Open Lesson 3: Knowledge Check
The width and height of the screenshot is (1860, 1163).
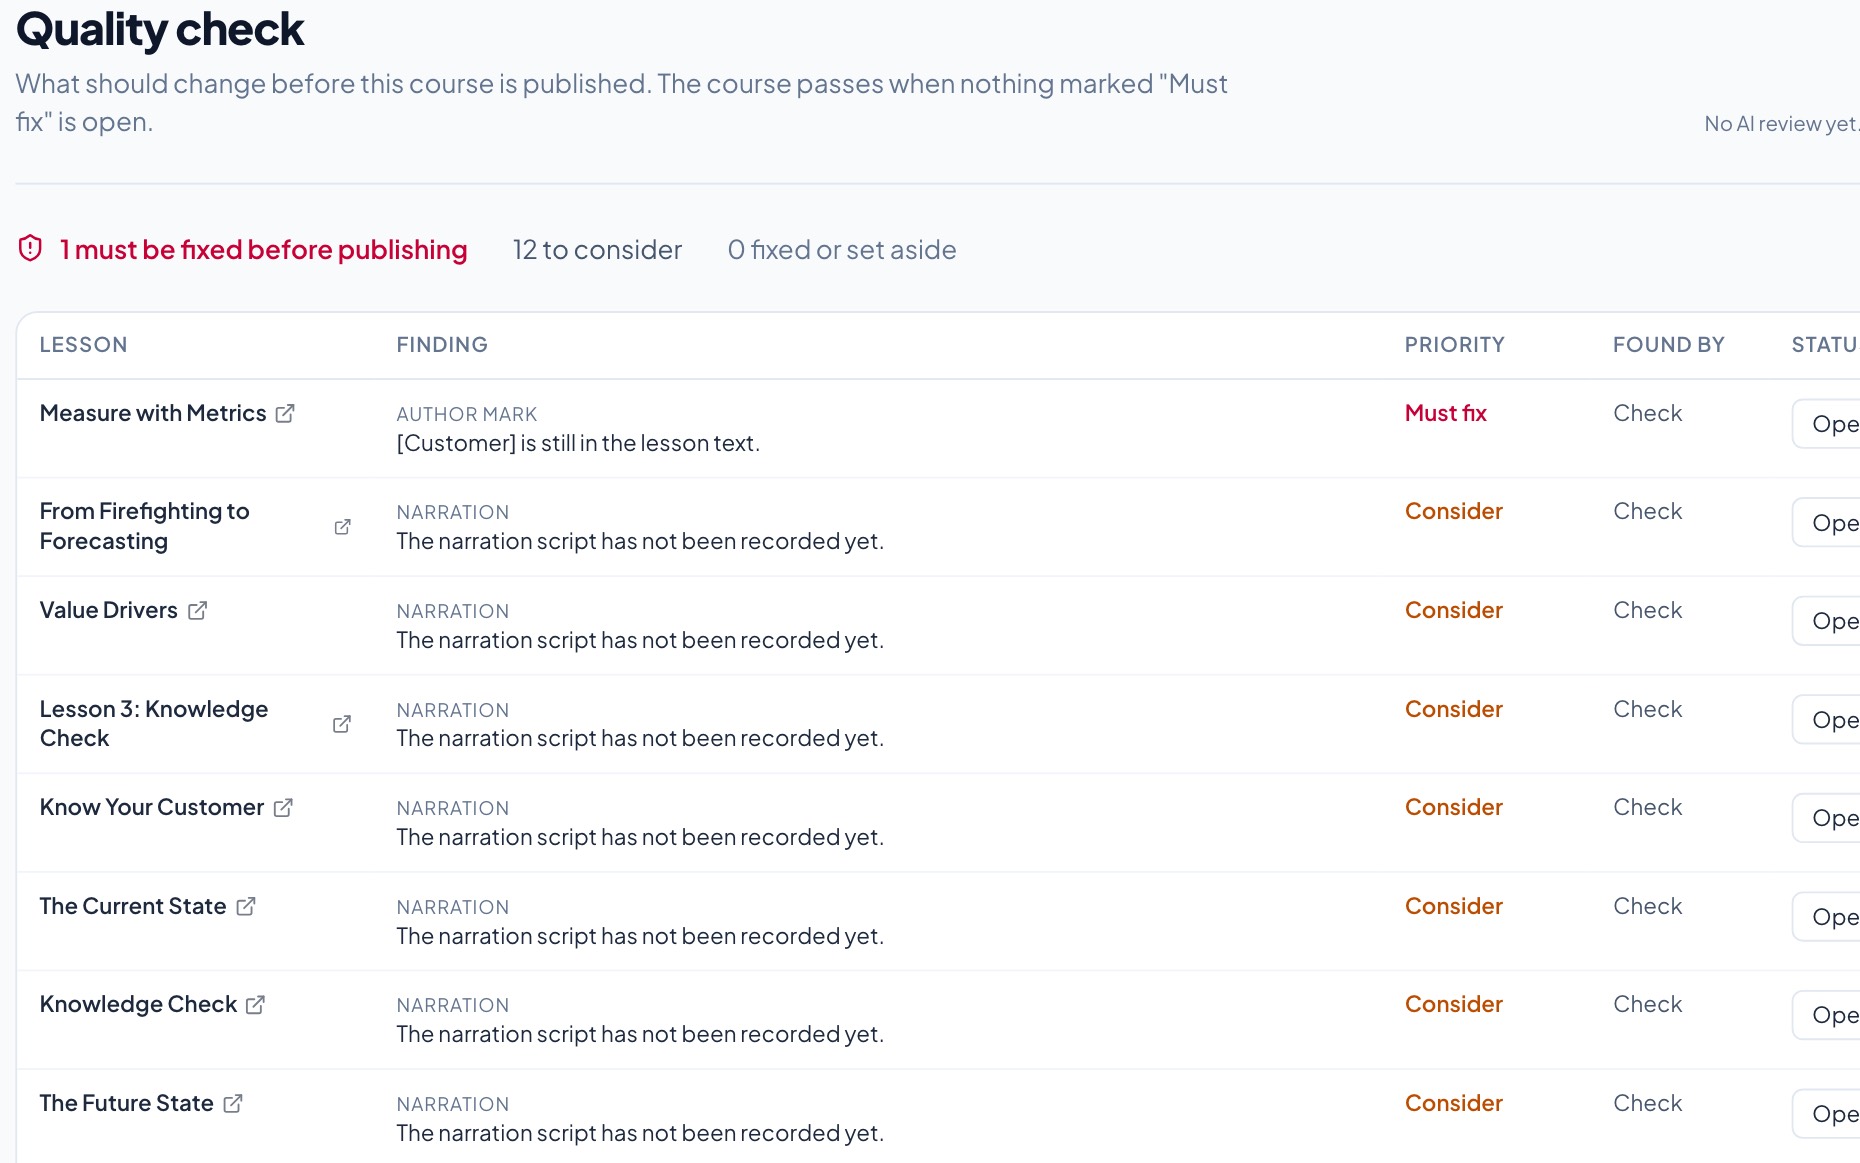(154, 723)
